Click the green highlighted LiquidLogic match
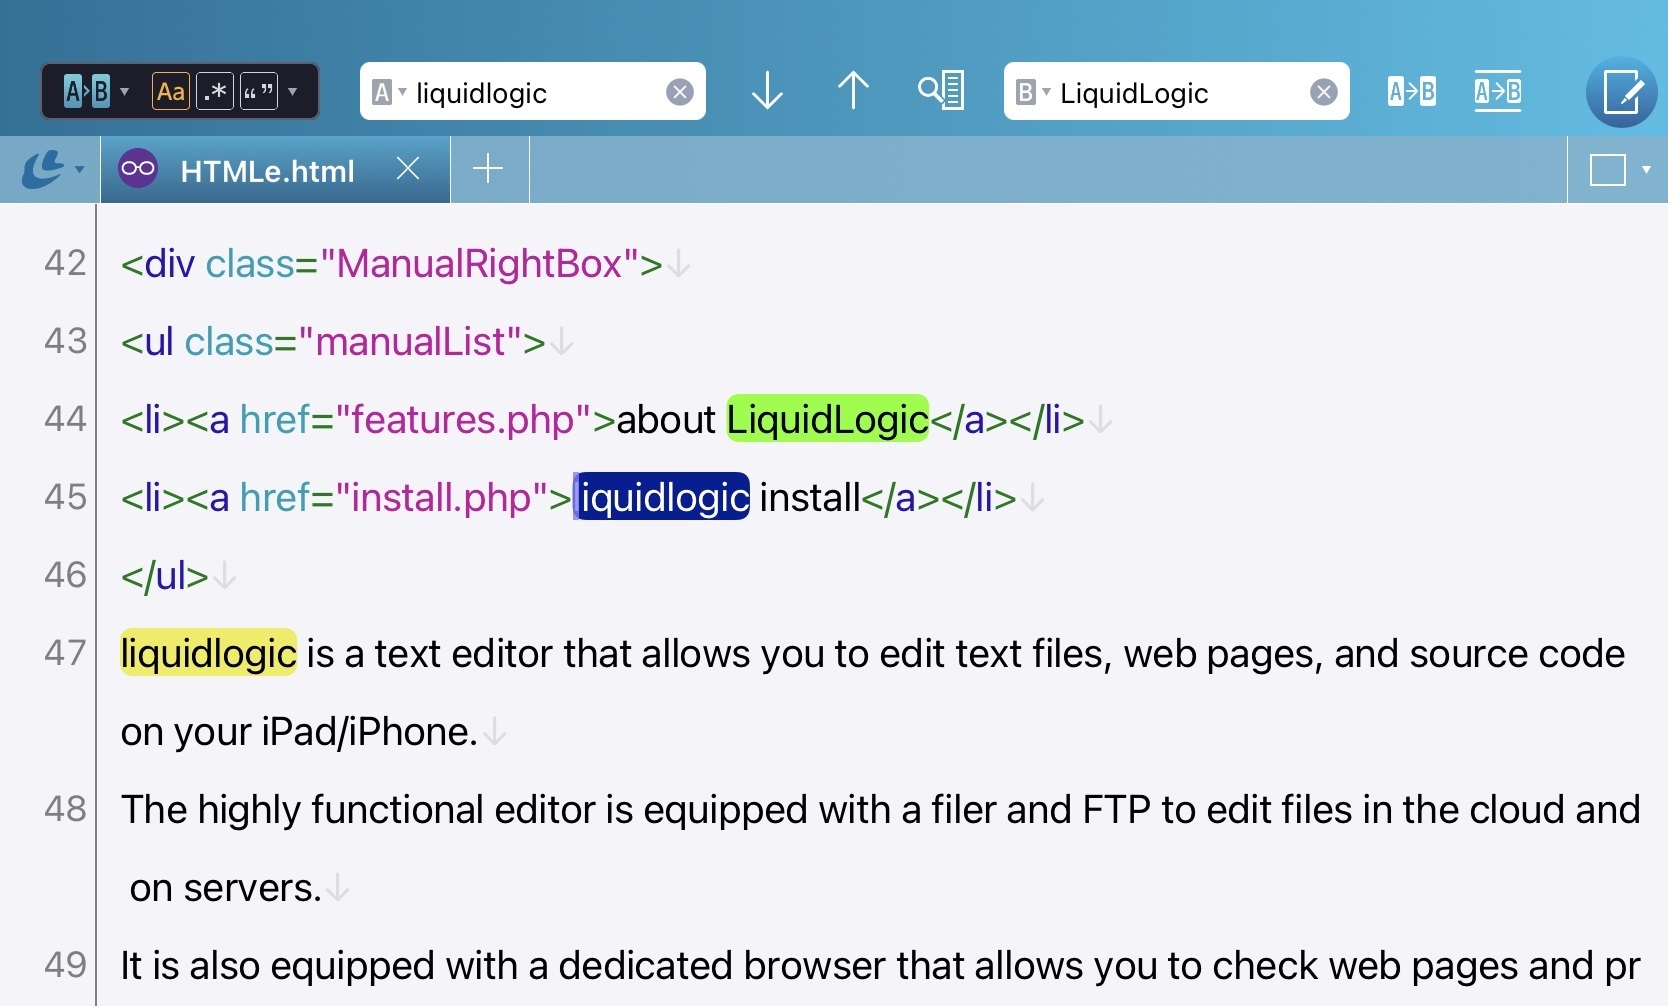 (827, 420)
